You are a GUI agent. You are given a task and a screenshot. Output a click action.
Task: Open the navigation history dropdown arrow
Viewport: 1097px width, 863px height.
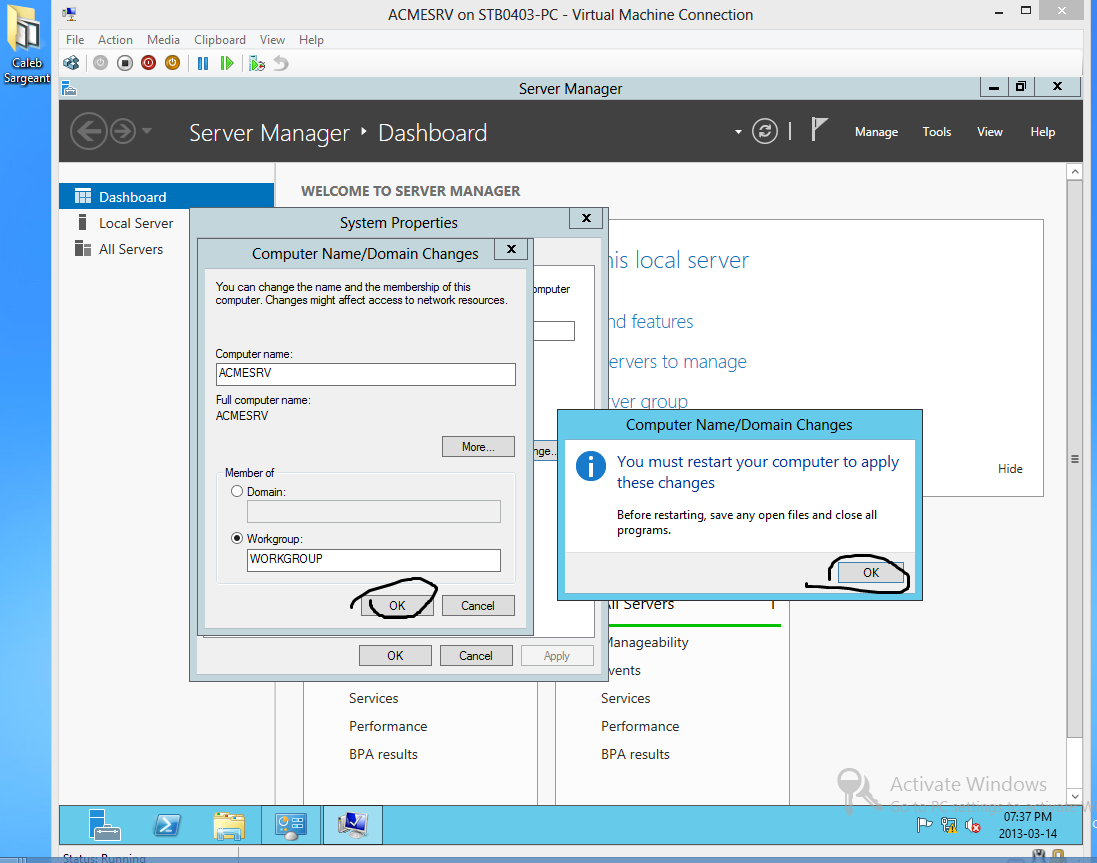[x=146, y=131]
